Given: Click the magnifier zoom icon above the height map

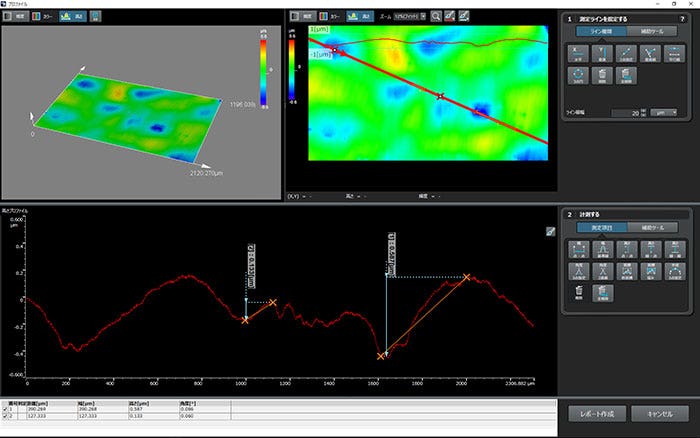Looking at the screenshot, I should (435, 16).
